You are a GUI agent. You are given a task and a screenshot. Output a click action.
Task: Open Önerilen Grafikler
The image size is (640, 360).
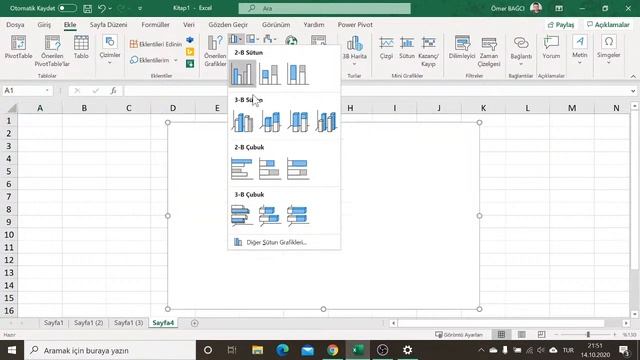[x=215, y=51]
